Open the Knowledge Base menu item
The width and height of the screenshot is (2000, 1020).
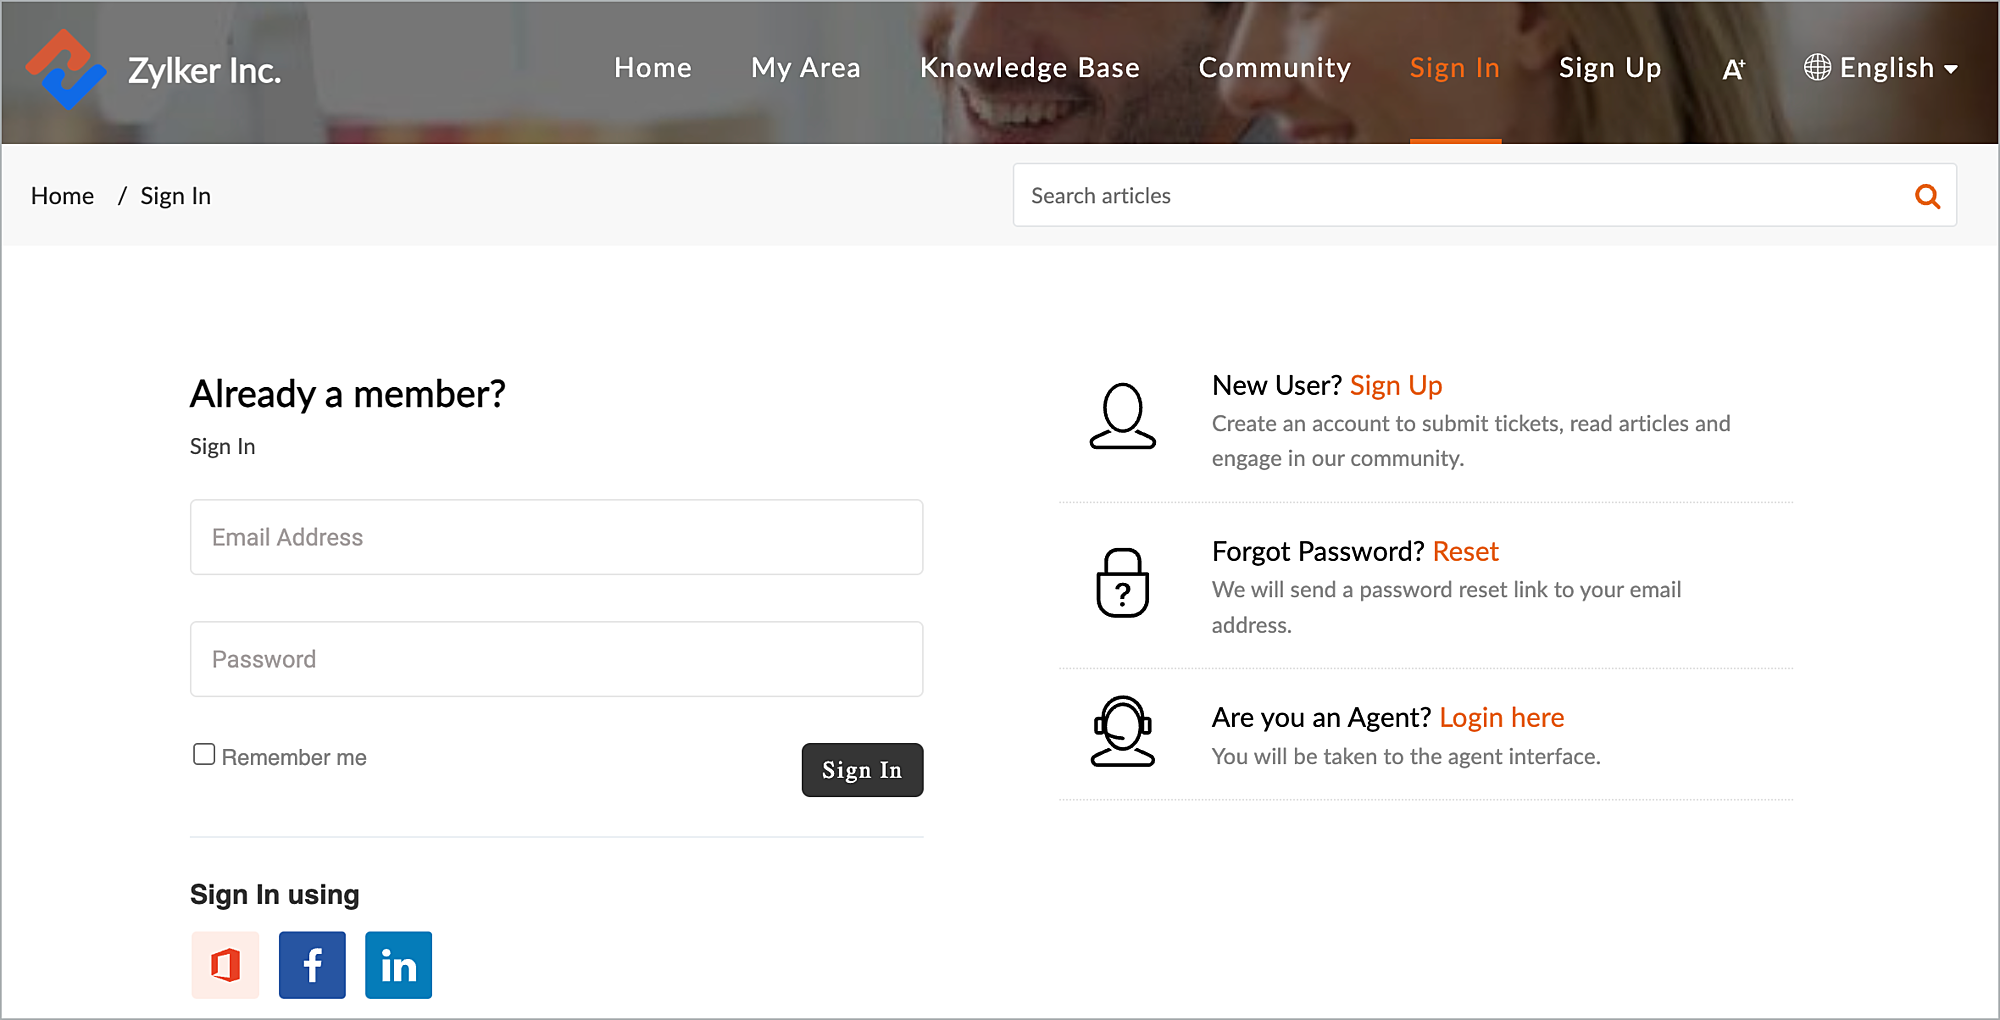tap(1029, 68)
